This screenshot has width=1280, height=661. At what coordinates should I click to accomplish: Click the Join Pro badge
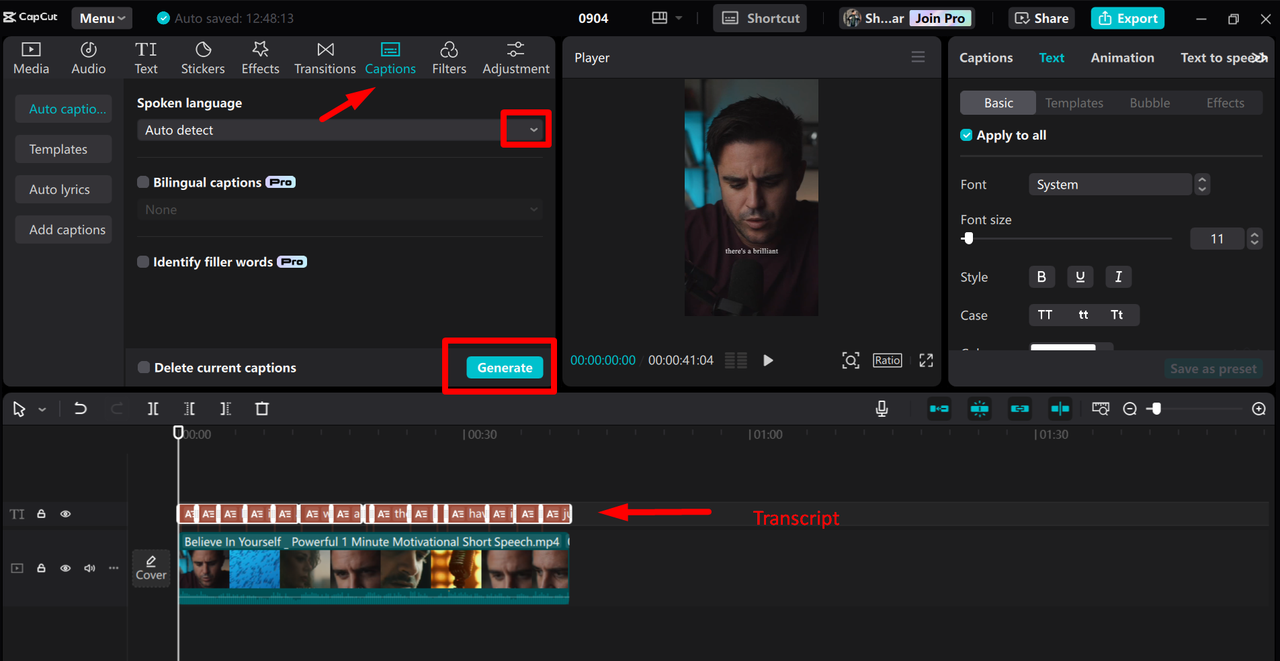[x=940, y=18]
